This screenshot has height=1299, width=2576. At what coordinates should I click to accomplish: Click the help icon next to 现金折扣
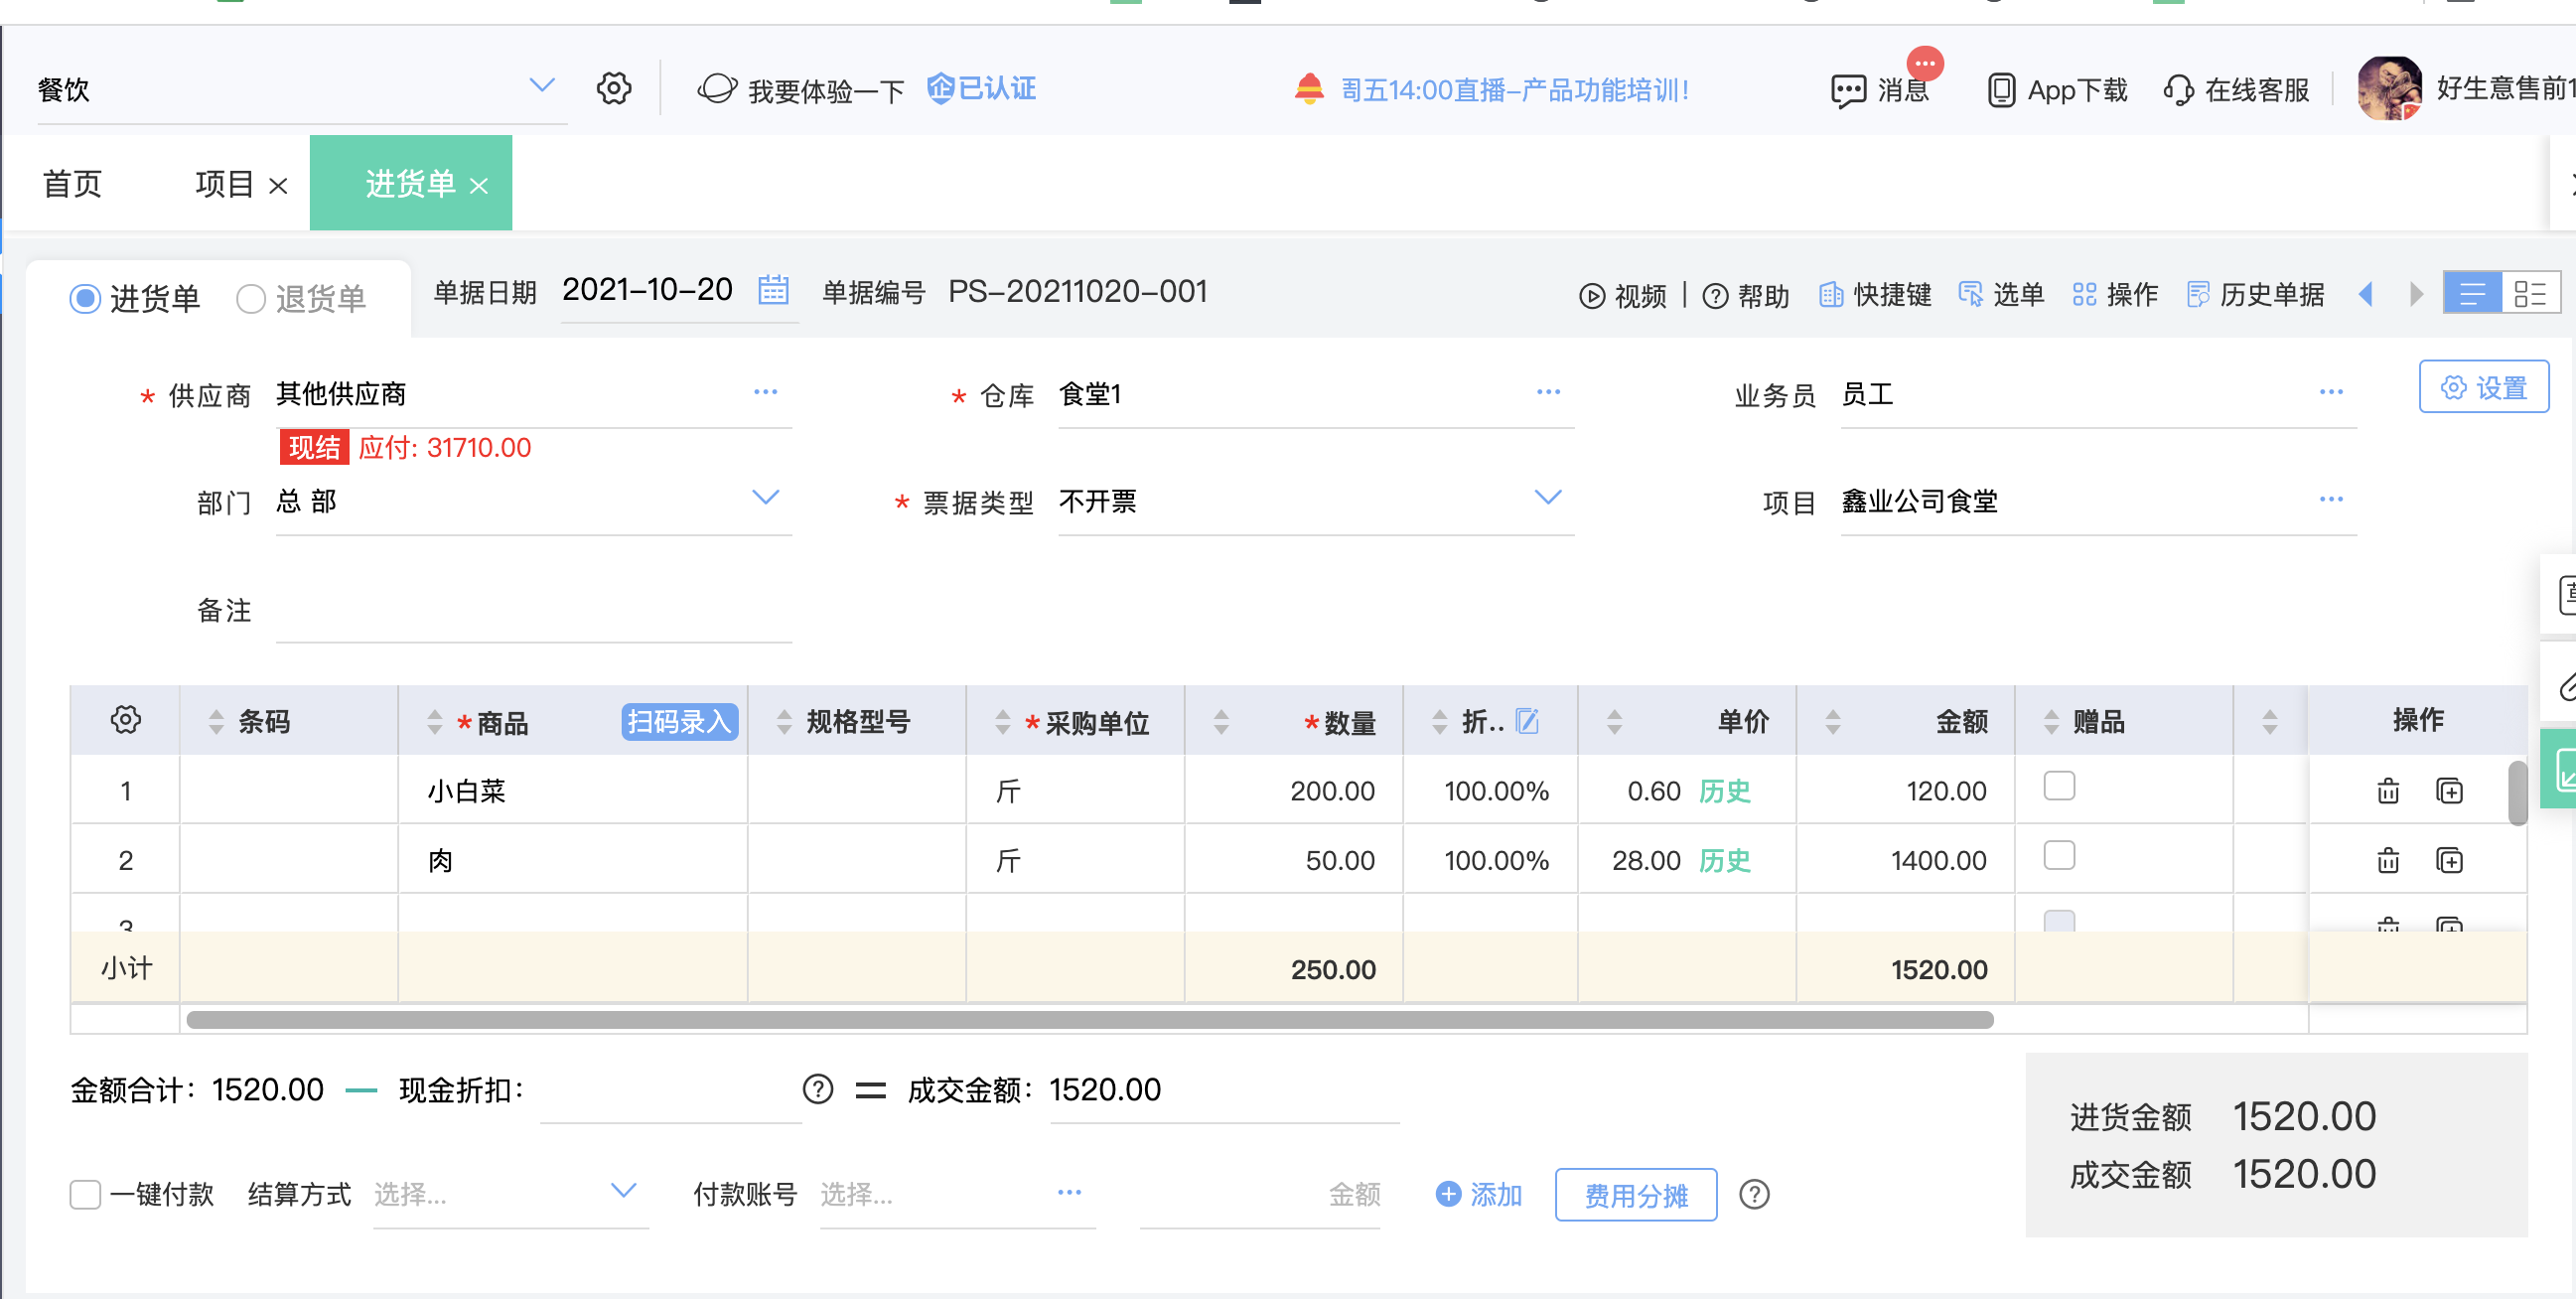(x=817, y=1089)
